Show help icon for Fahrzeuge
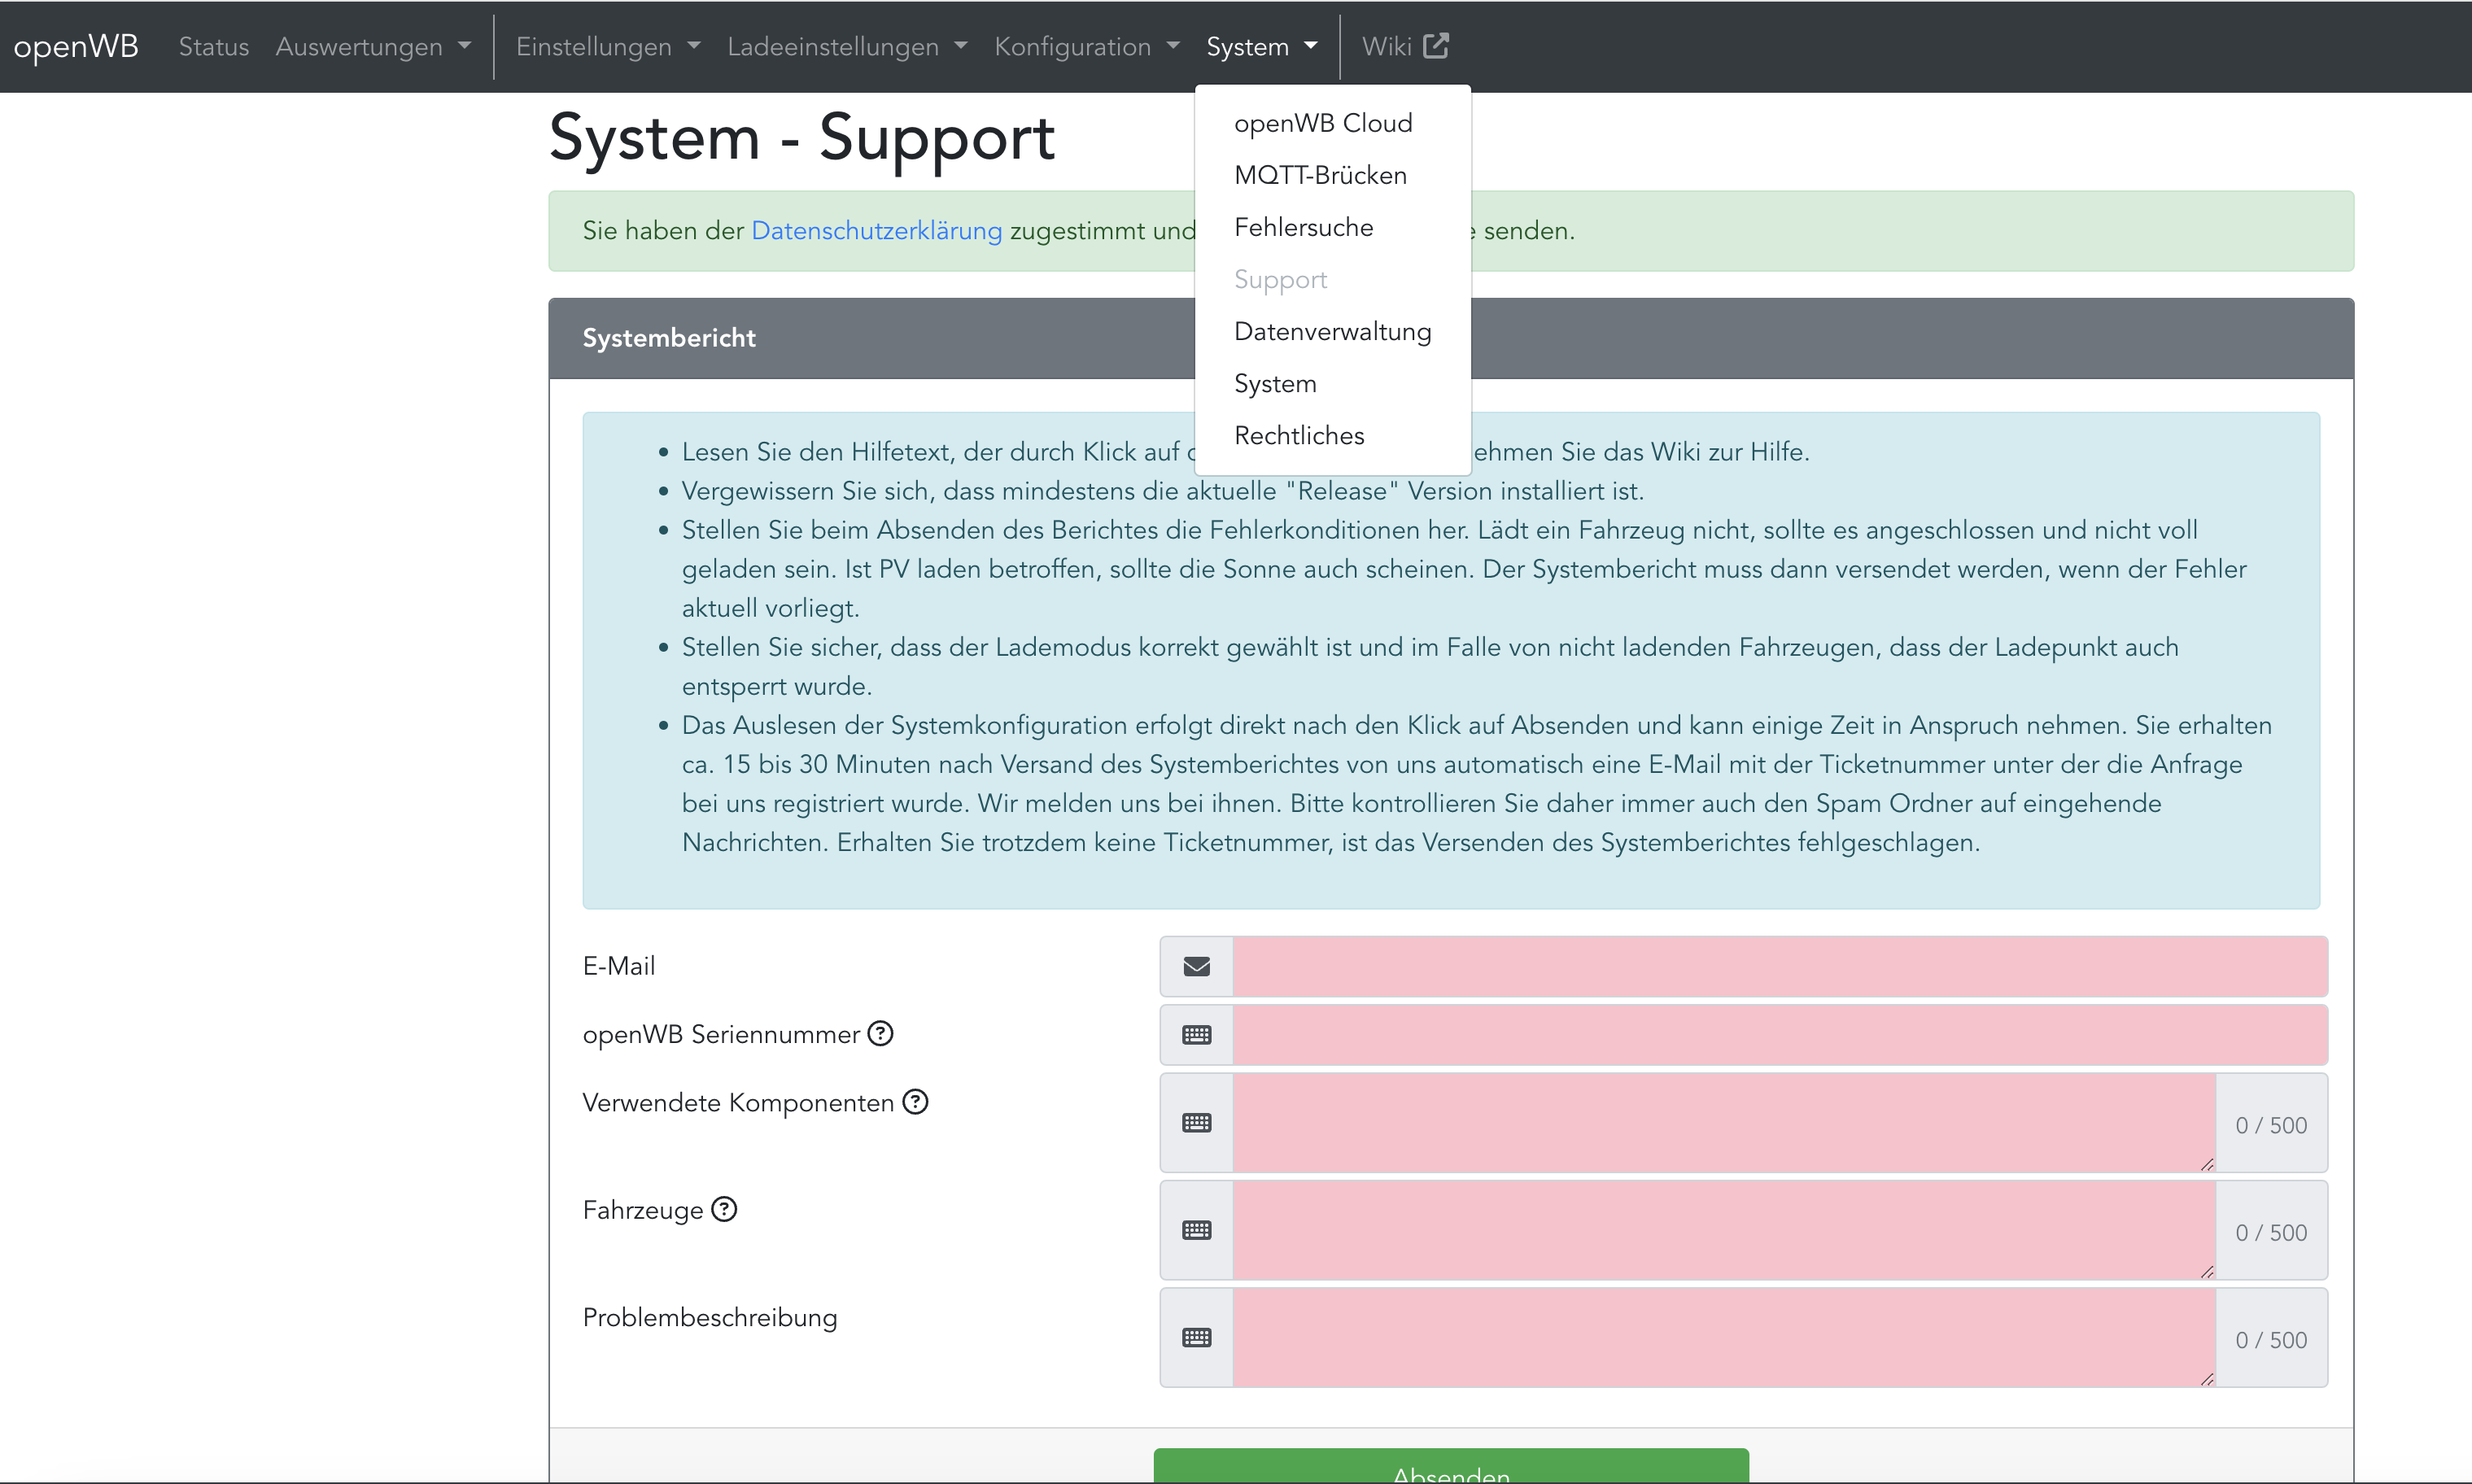 click(724, 1209)
